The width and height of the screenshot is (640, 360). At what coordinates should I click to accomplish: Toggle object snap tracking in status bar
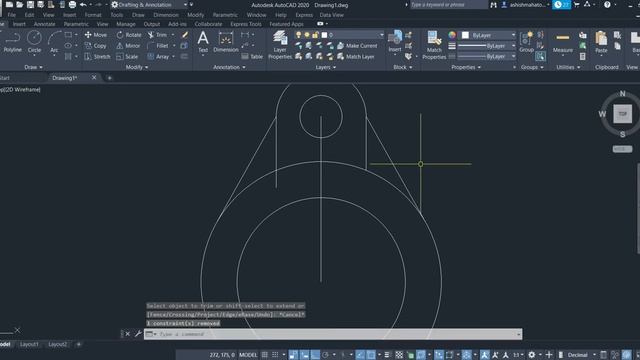360,355
